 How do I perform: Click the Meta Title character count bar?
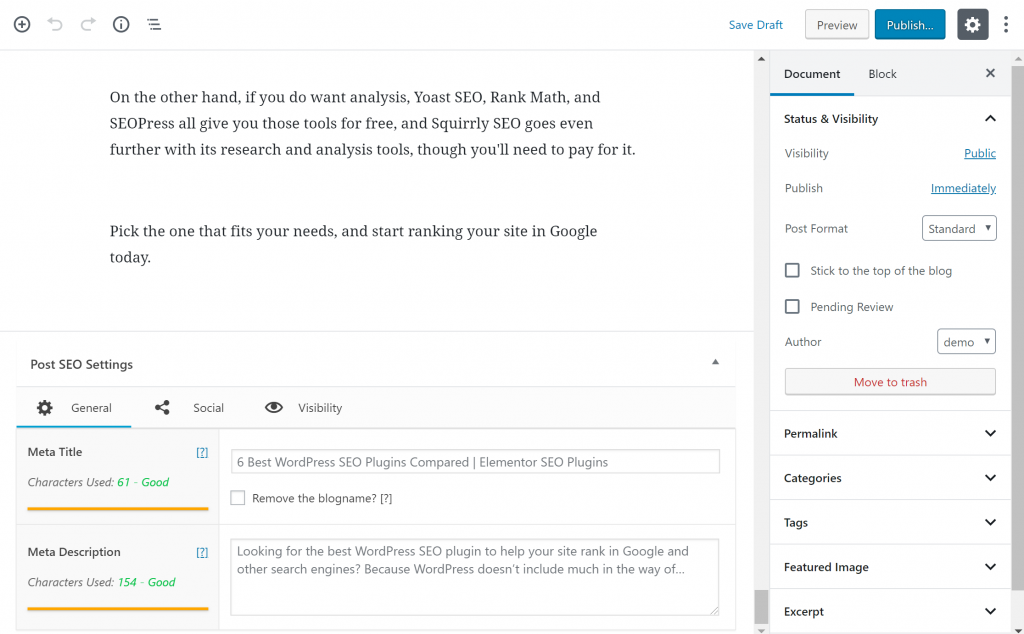117,509
